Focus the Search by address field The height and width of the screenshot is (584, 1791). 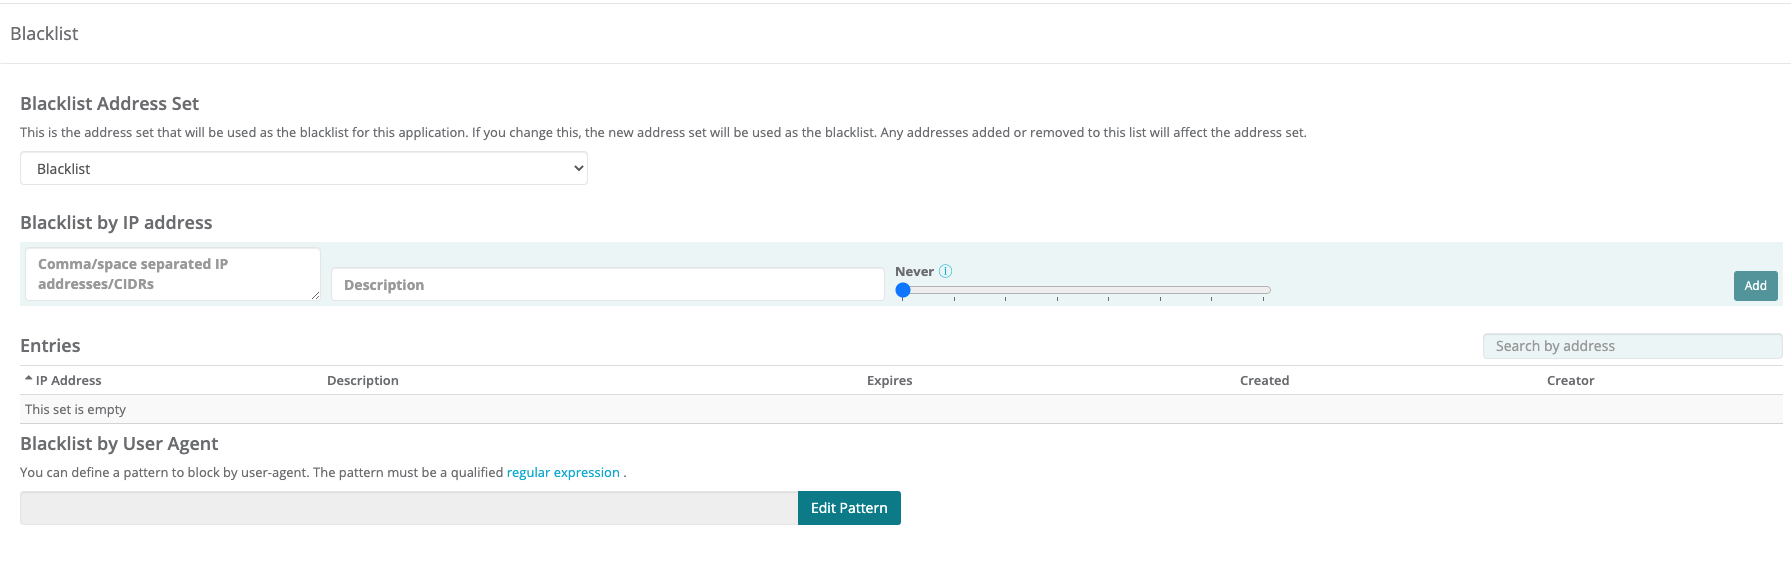(x=1631, y=346)
